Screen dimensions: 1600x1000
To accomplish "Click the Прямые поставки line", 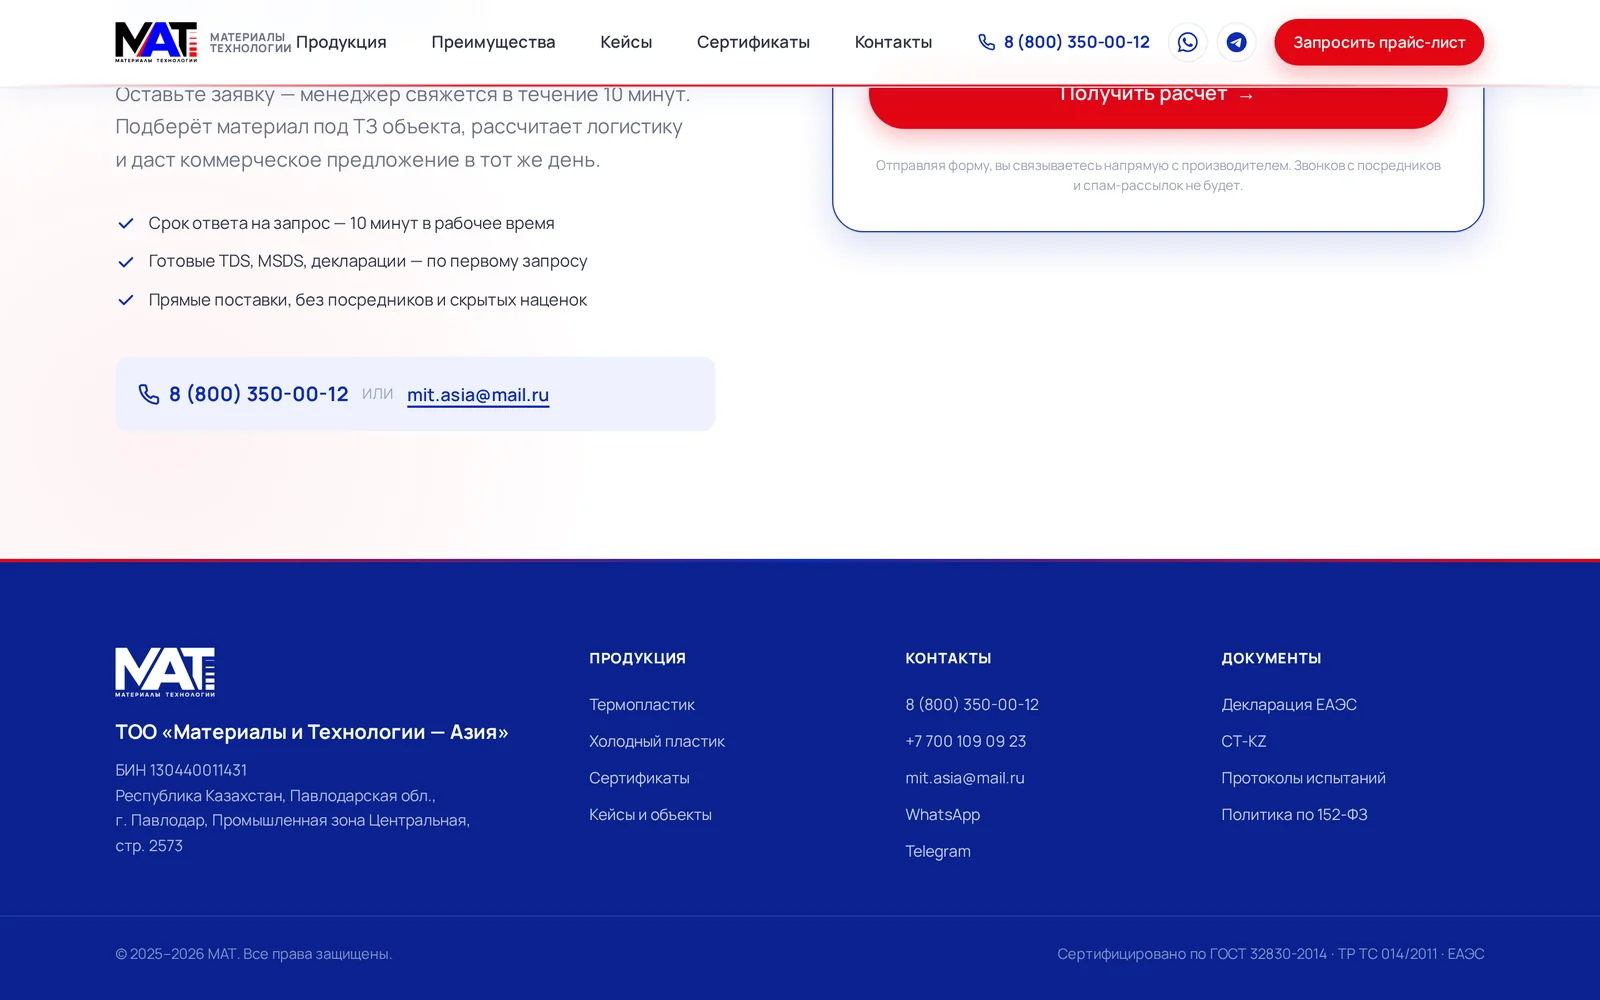I will tap(368, 300).
